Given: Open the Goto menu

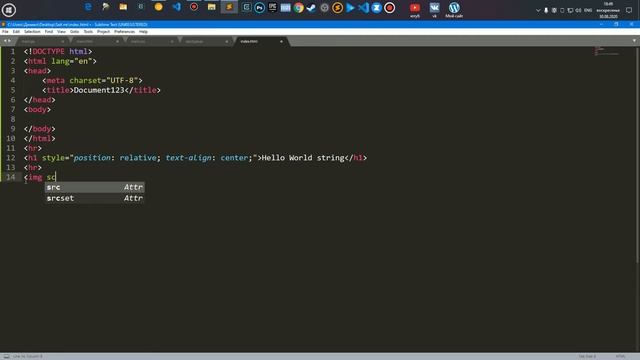Looking at the screenshot, I should pos(74,31).
